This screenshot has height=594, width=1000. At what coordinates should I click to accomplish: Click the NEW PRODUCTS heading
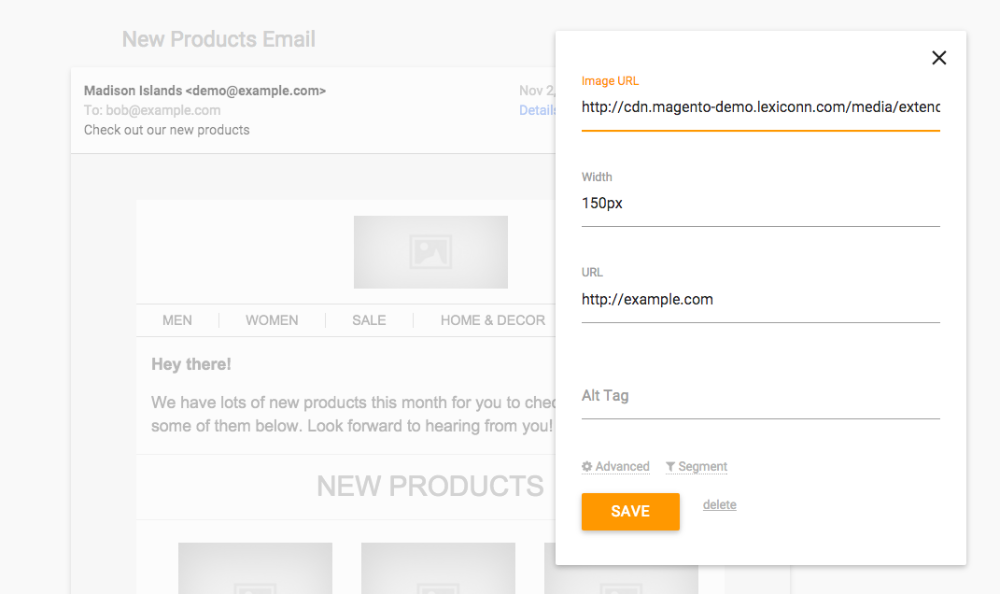pos(430,486)
